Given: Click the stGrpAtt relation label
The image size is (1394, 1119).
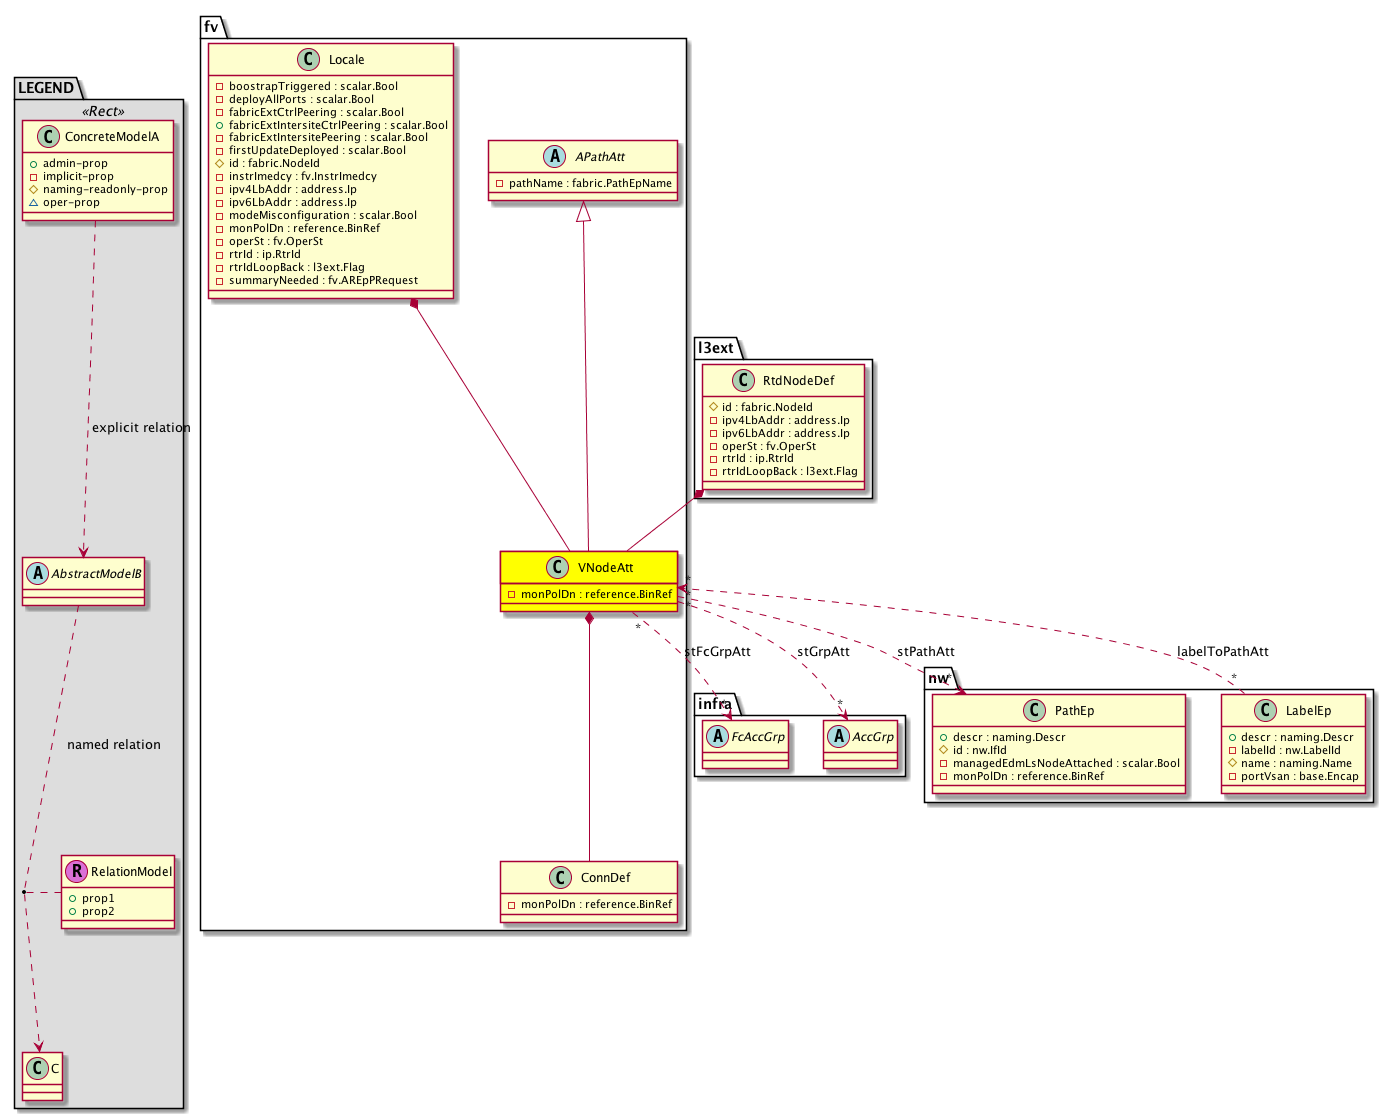Looking at the screenshot, I should pos(823,652).
